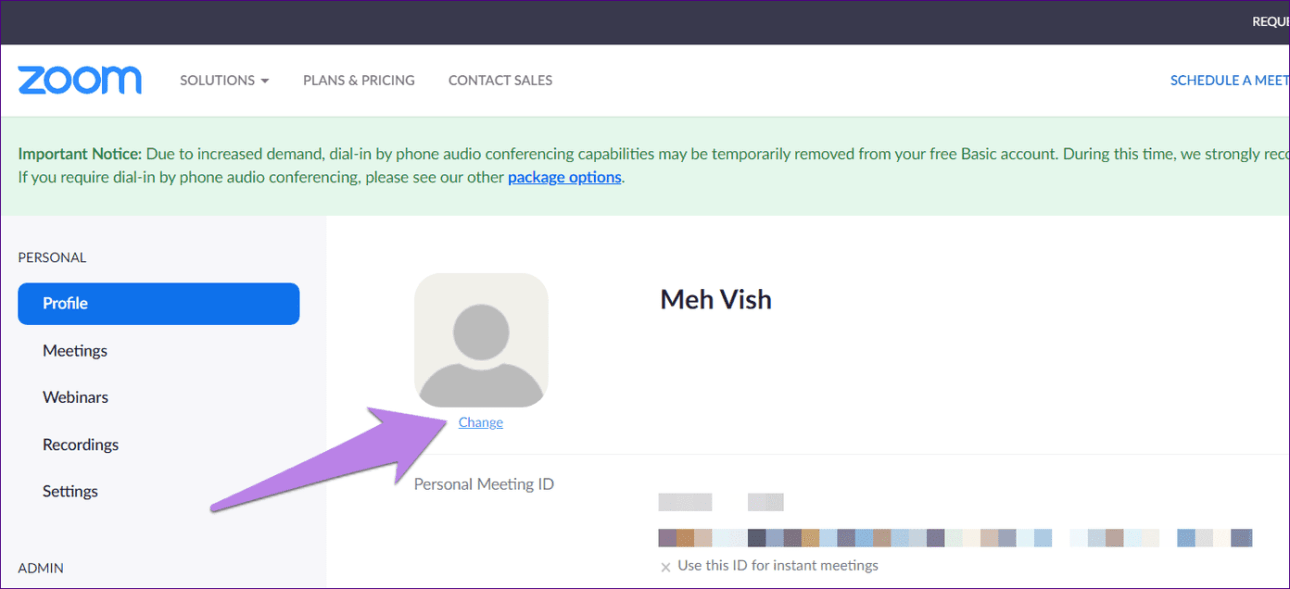Select Profile in the sidebar
1290x589 pixels.
click(158, 304)
